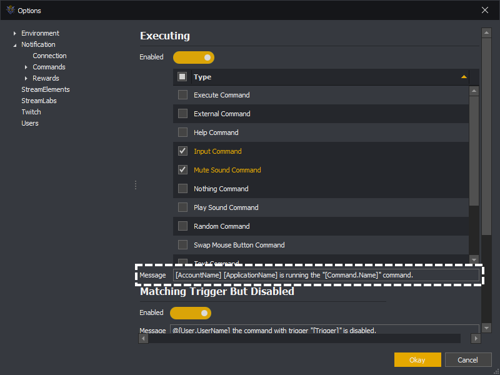Toggle the select-all checkbox in Type header

(182, 77)
